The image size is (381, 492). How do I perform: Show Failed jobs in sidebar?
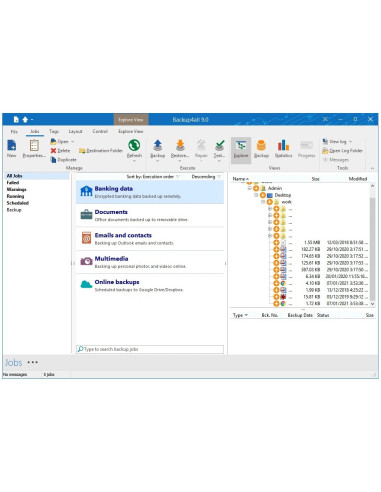pyautogui.click(x=13, y=183)
